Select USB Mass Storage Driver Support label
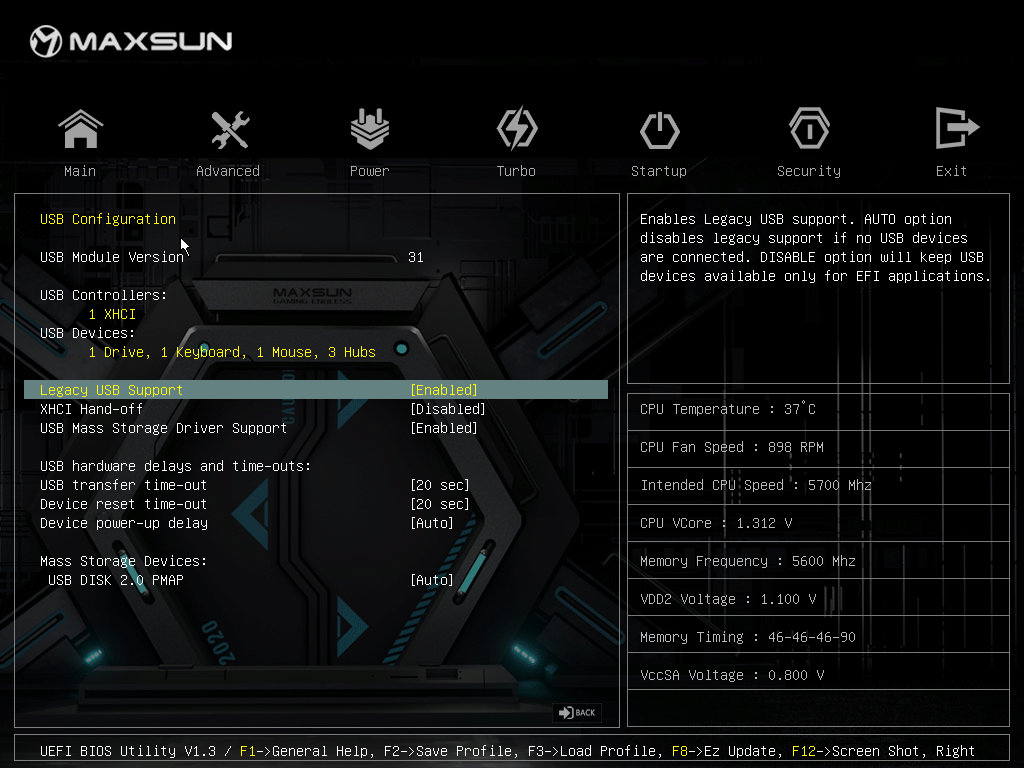The image size is (1024, 768). [x=163, y=428]
